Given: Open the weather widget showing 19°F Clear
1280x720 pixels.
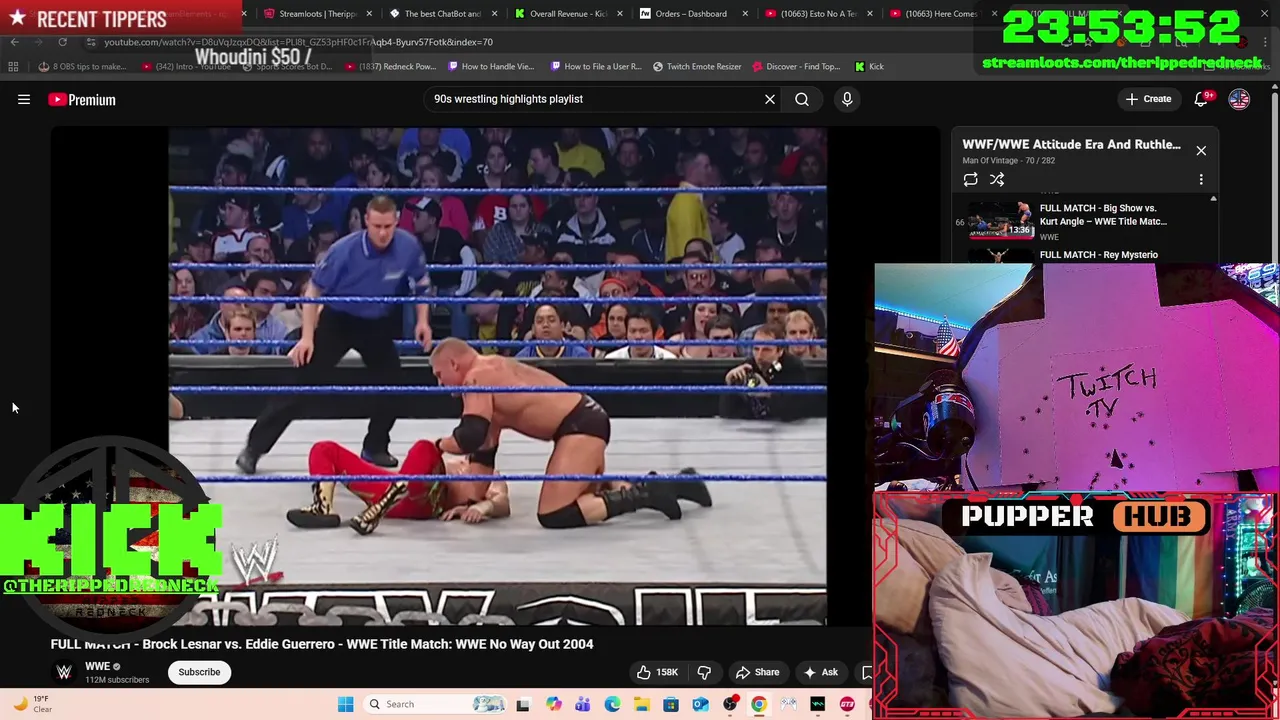Looking at the screenshot, I should (30, 704).
